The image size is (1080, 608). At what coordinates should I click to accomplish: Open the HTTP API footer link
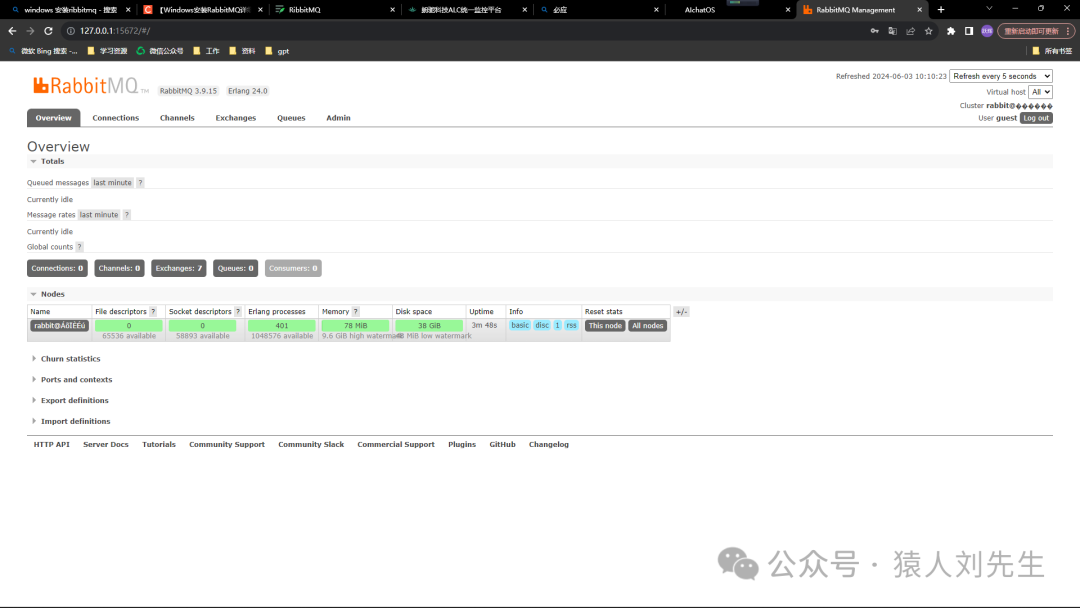point(52,445)
